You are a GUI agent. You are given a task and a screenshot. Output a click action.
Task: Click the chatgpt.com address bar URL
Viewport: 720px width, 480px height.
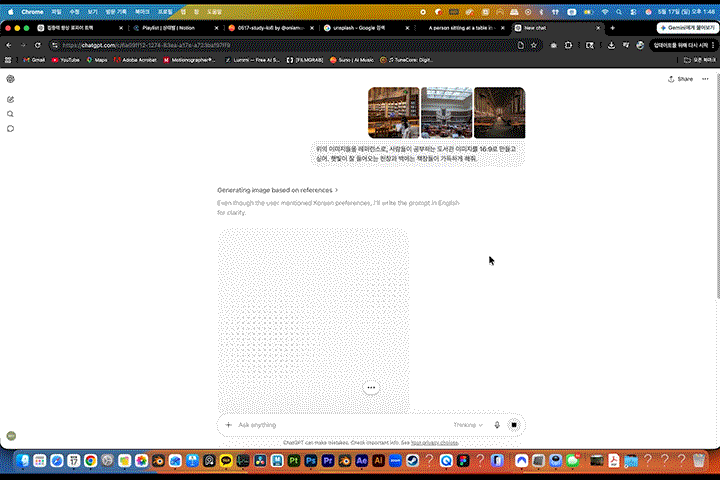click(146, 45)
